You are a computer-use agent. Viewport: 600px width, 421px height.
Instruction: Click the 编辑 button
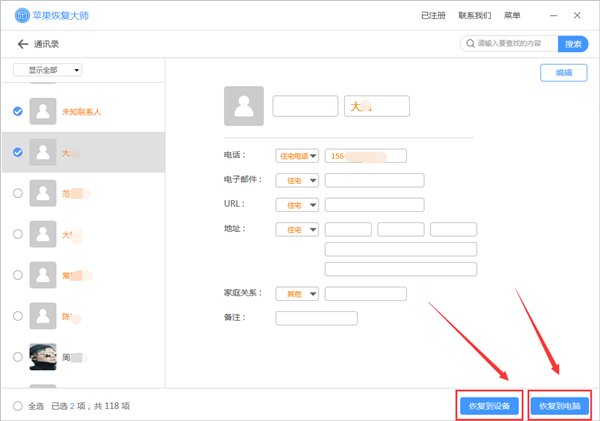564,73
